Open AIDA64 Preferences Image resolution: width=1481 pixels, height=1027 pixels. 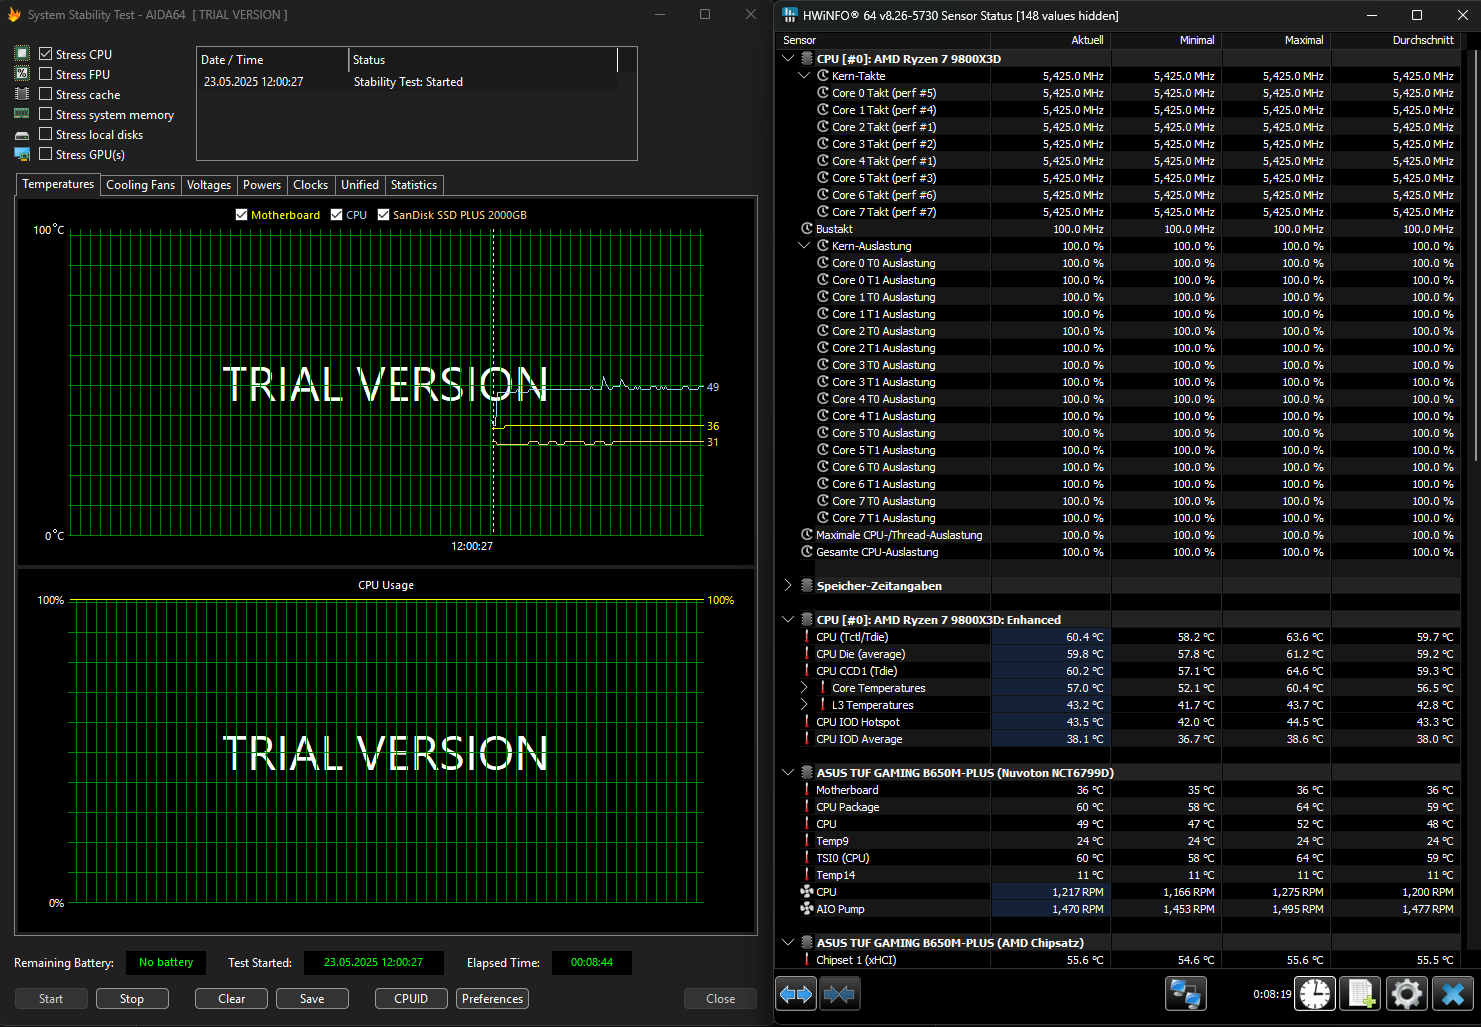click(492, 999)
